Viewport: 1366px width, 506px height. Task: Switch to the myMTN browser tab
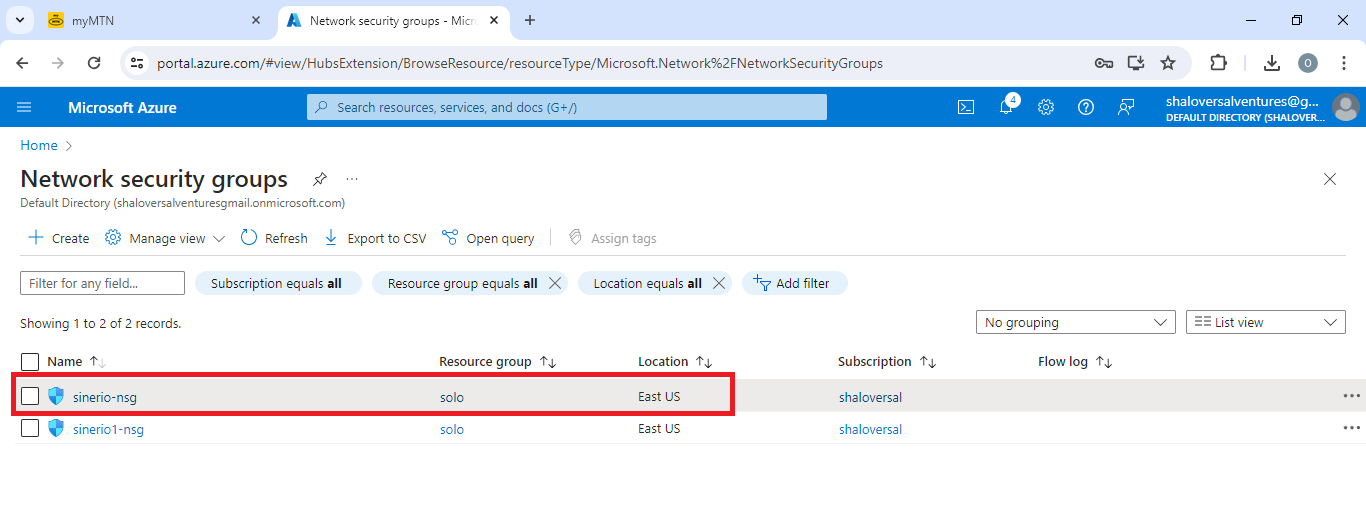pyautogui.click(x=155, y=20)
